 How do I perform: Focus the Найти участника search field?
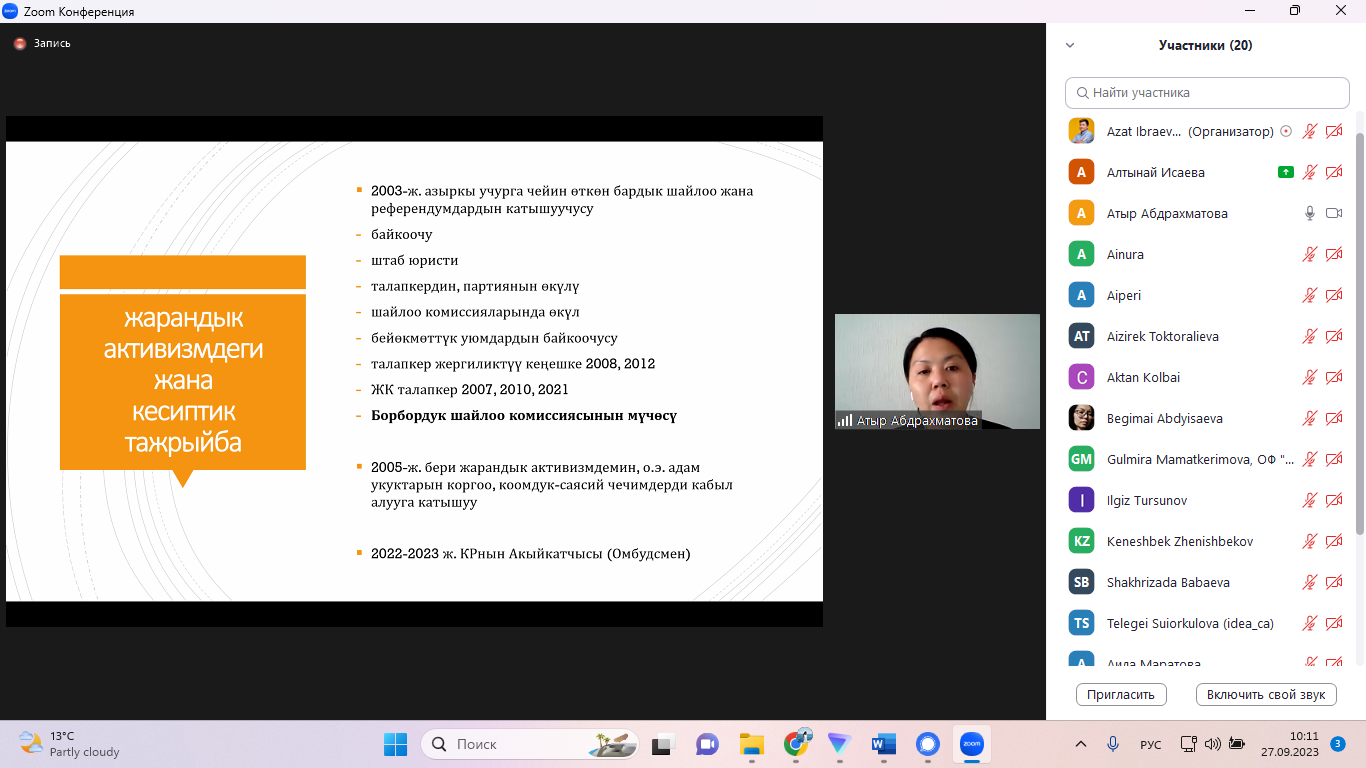[1207, 93]
